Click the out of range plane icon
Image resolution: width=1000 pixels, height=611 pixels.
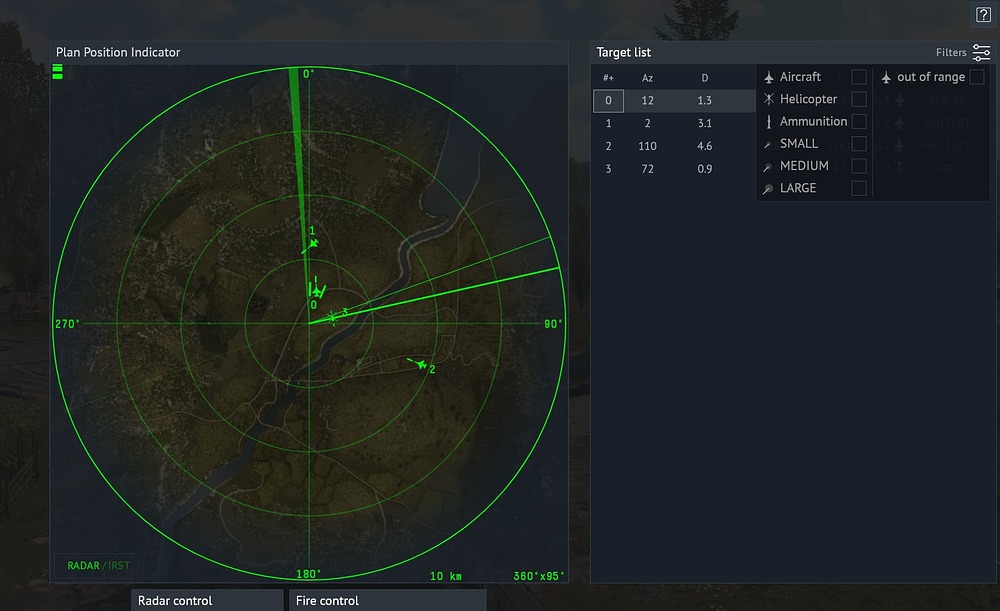pos(886,77)
